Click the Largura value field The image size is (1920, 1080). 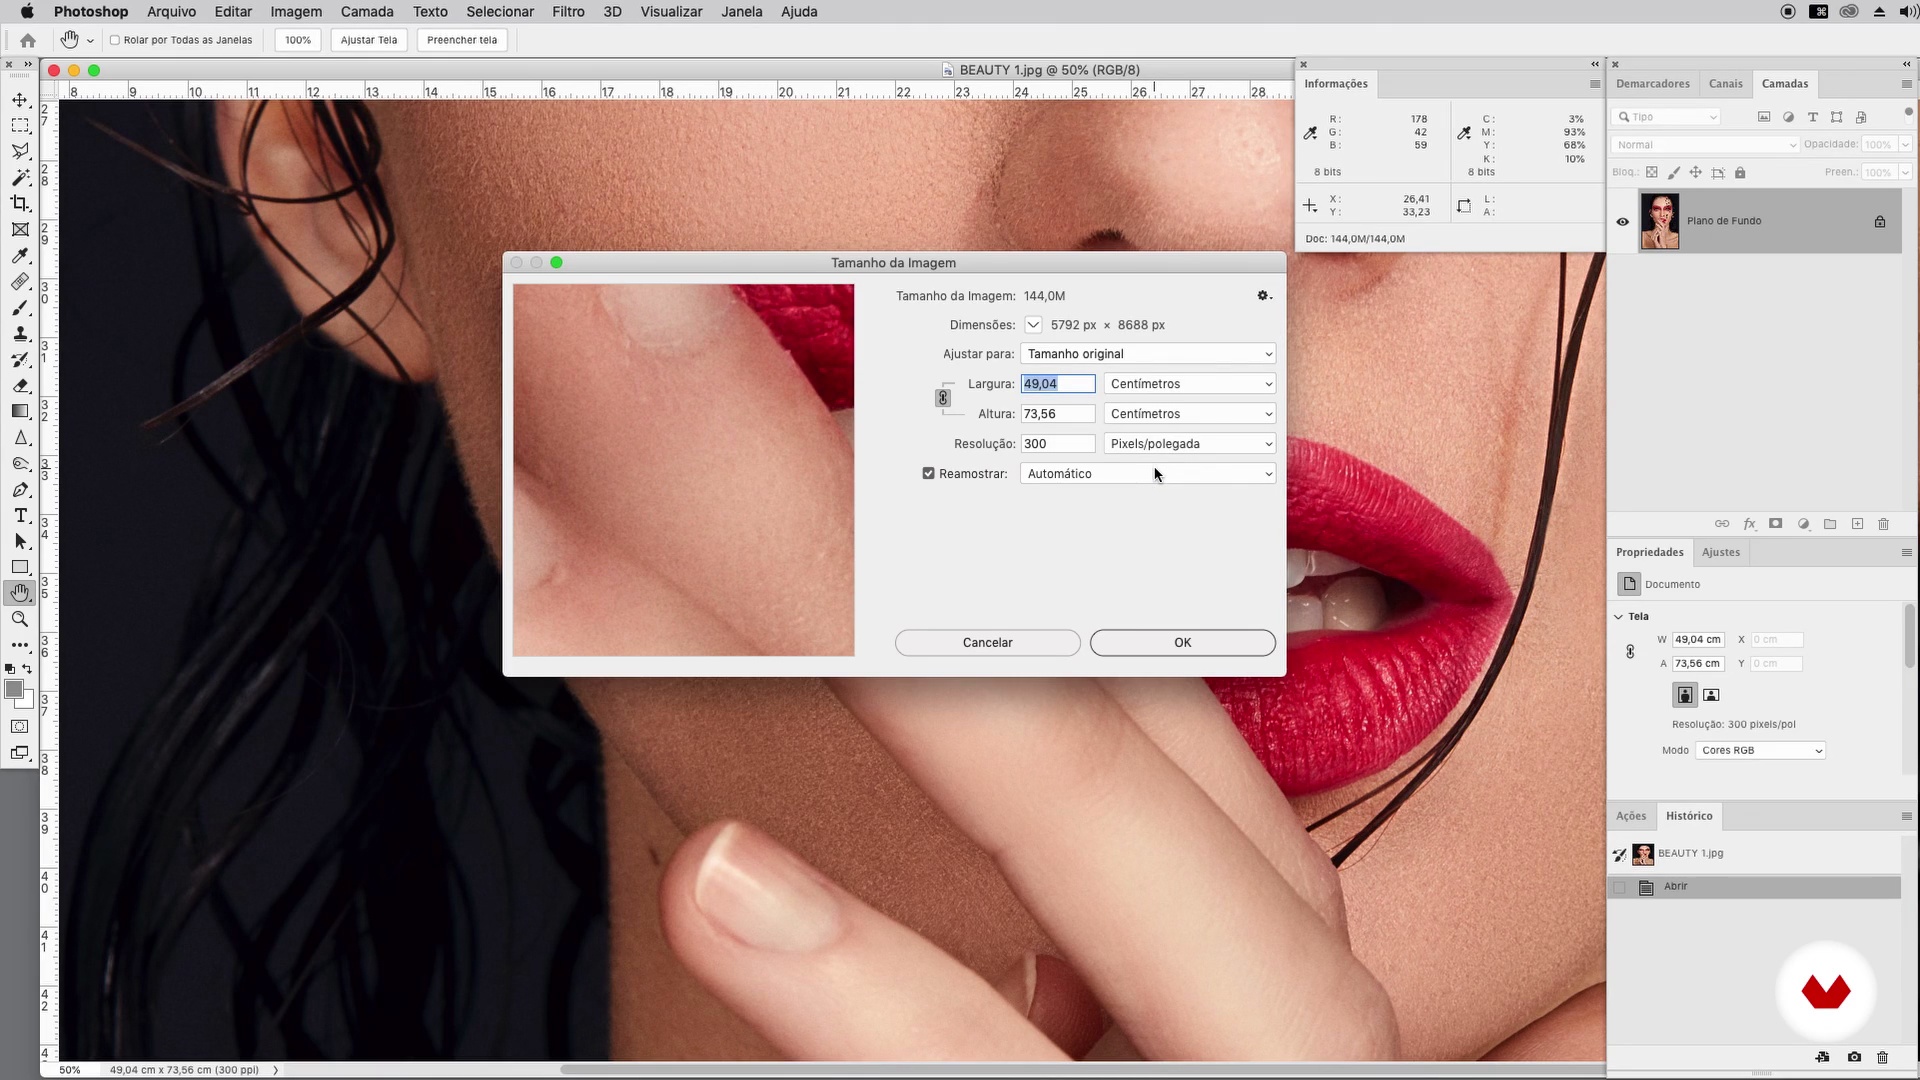[1058, 384]
